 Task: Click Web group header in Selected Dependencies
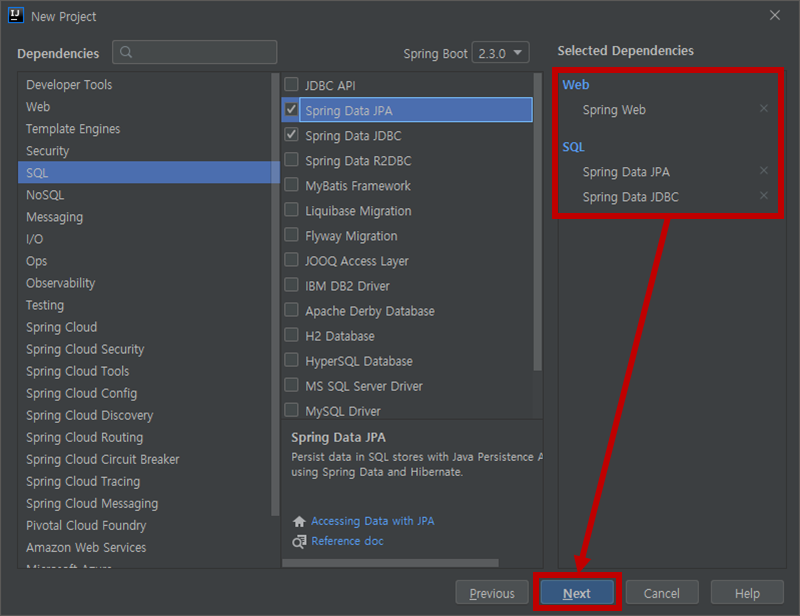click(x=576, y=85)
